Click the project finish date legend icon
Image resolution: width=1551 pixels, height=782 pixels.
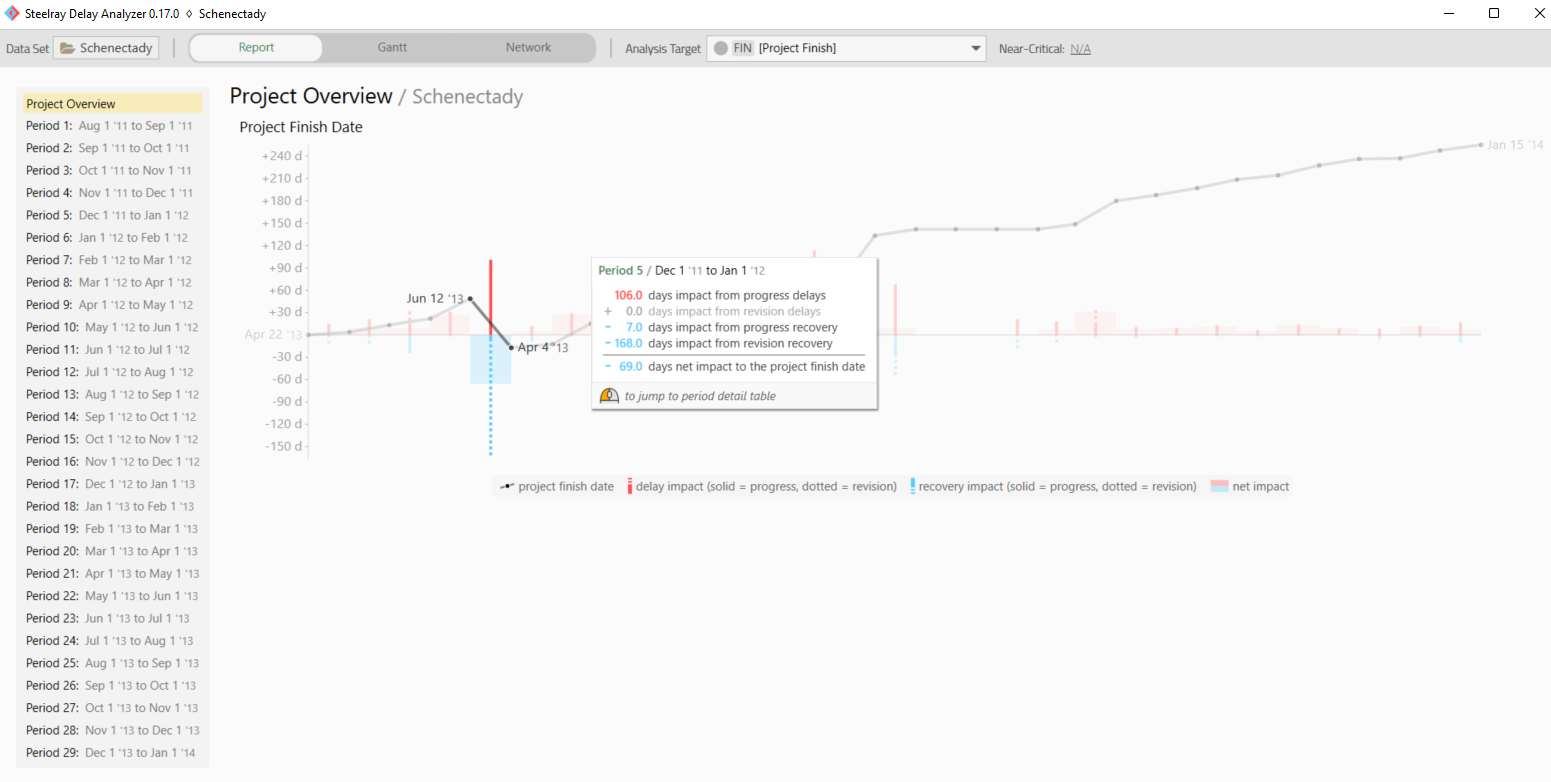[507, 487]
